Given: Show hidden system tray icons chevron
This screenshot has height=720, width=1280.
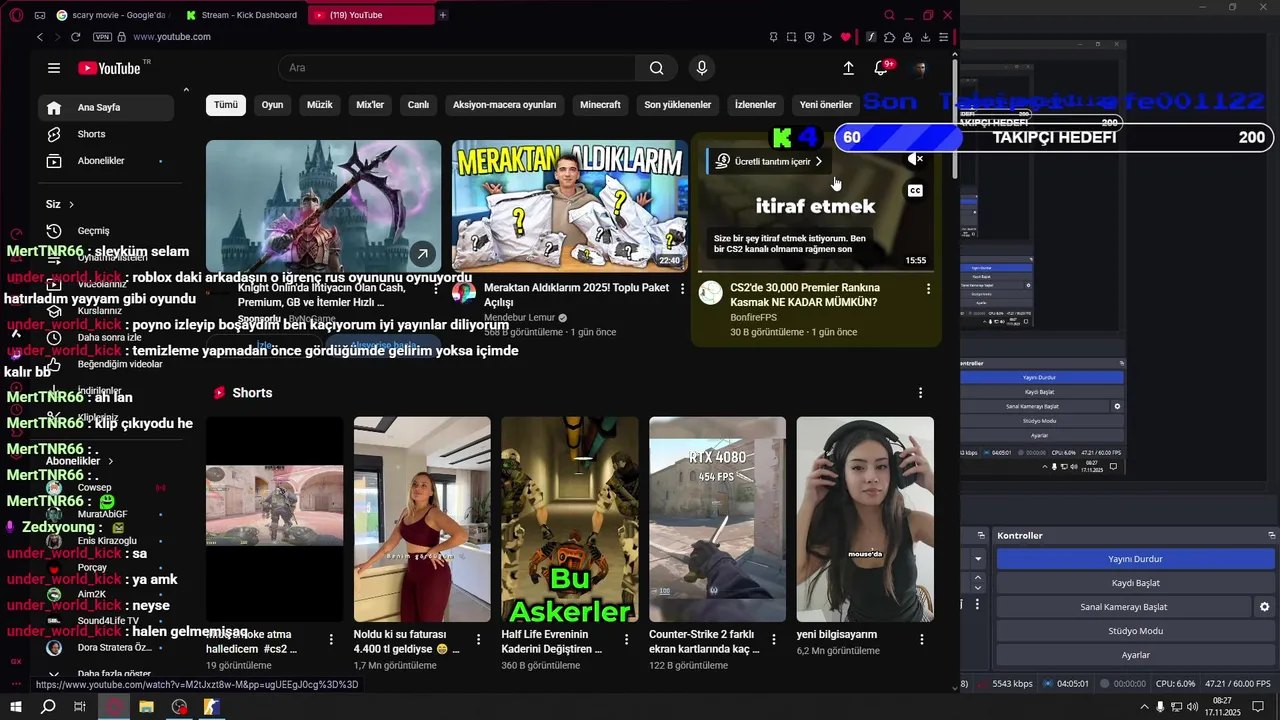Looking at the screenshot, I should [x=1144, y=707].
